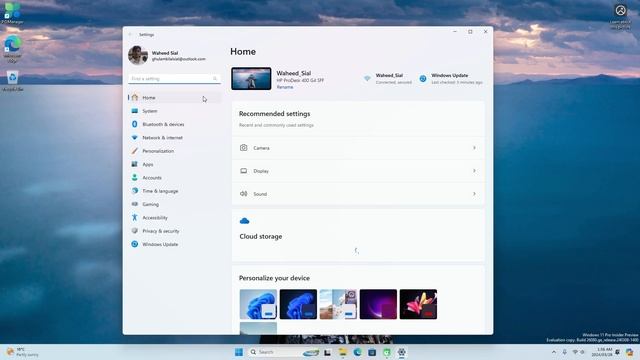This screenshot has height=360, width=640.
Task: Click the microphone icon in system tray
Action: pyautogui.click(x=564, y=352)
